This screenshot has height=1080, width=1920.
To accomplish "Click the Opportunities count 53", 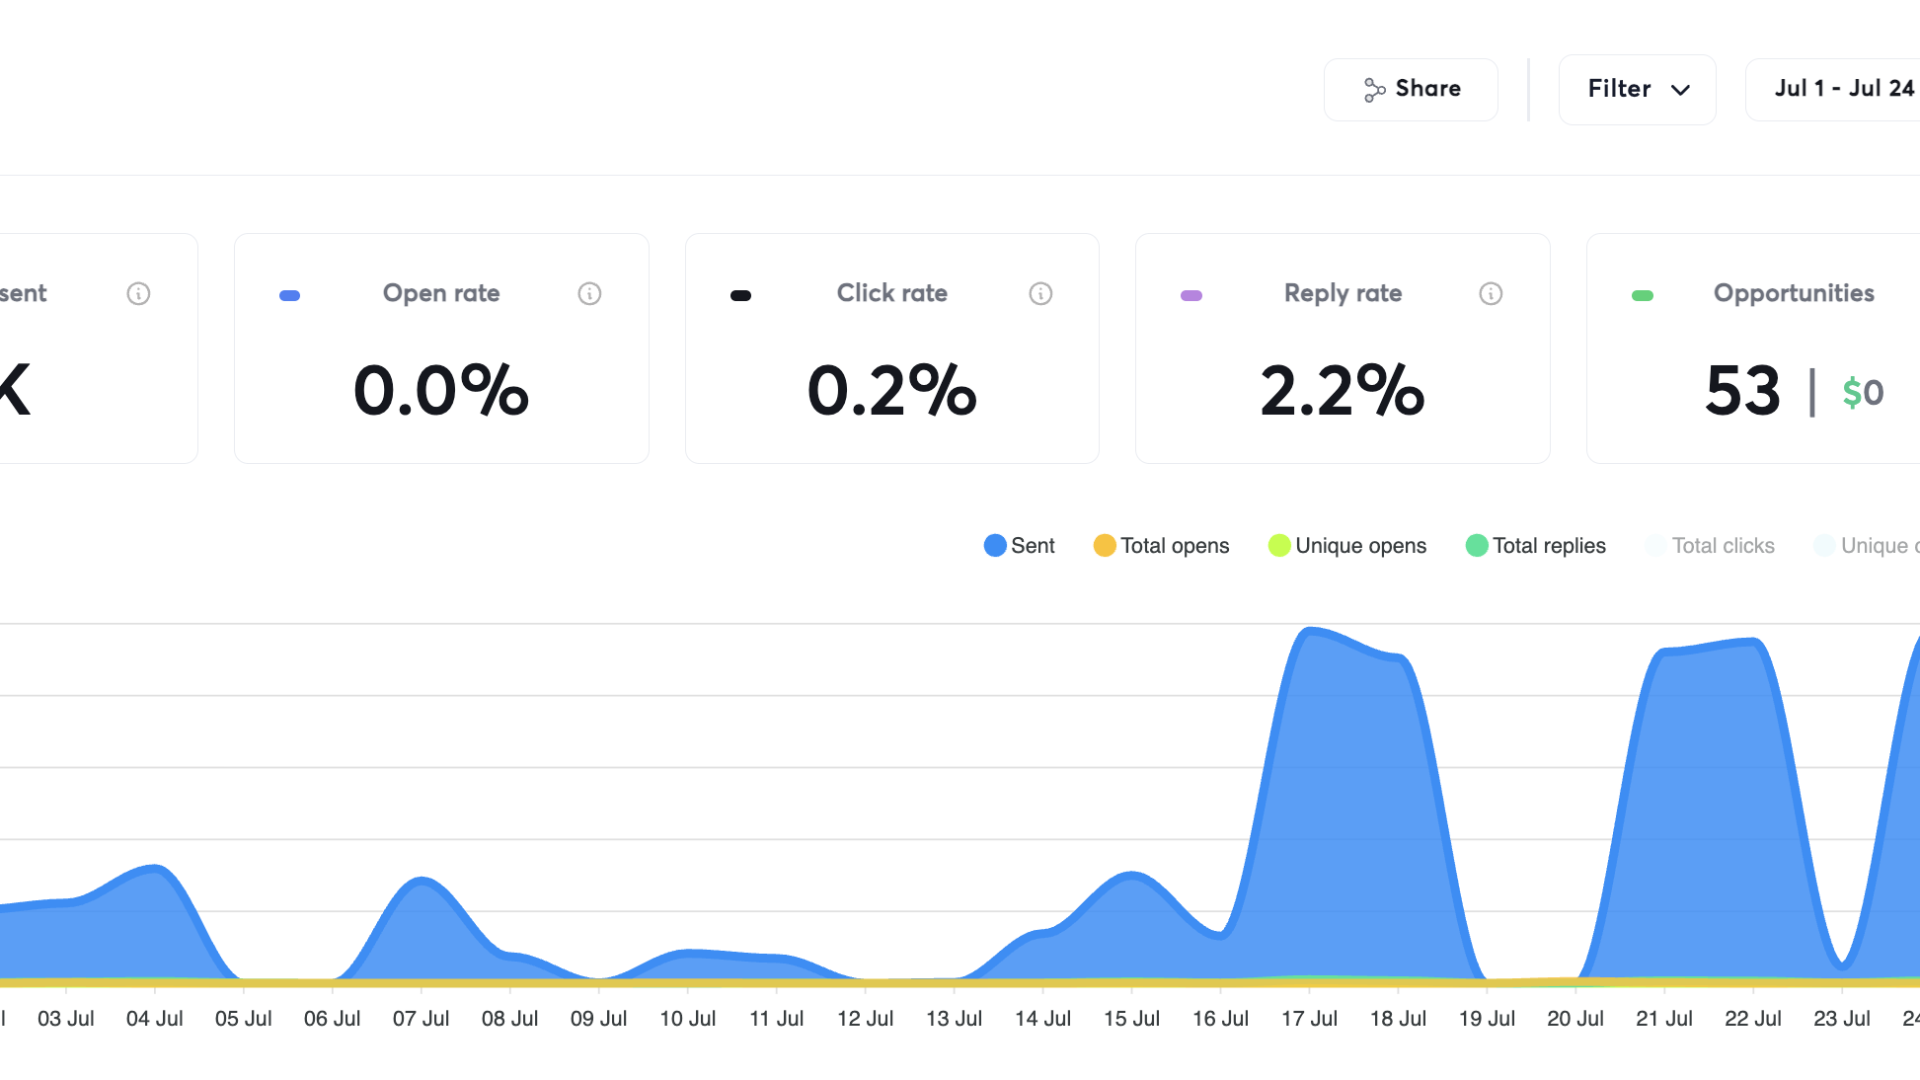I will (x=1742, y=390).
